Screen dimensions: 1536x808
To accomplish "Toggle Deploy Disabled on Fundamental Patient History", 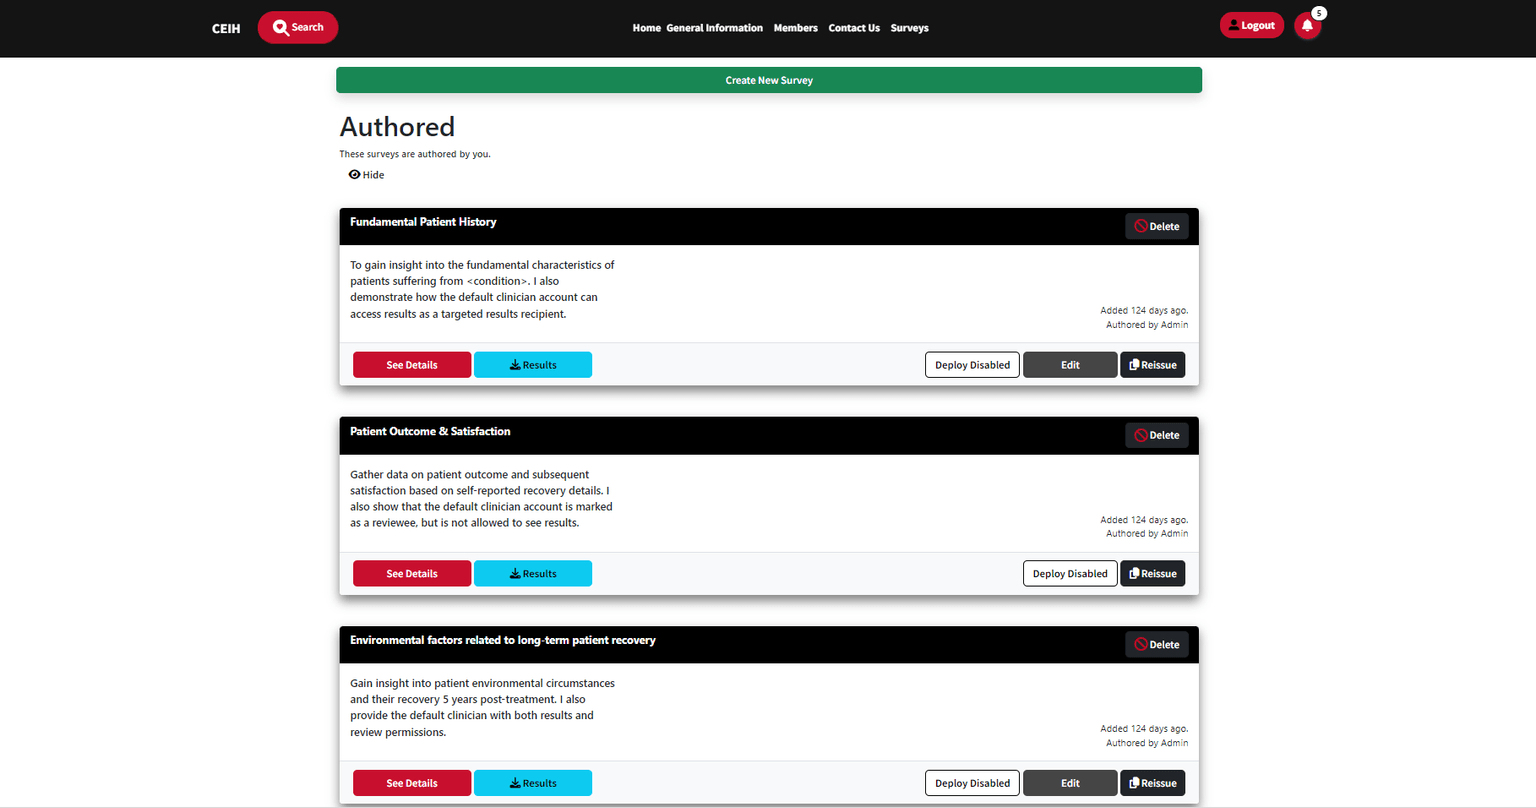I will click(972, 365).
